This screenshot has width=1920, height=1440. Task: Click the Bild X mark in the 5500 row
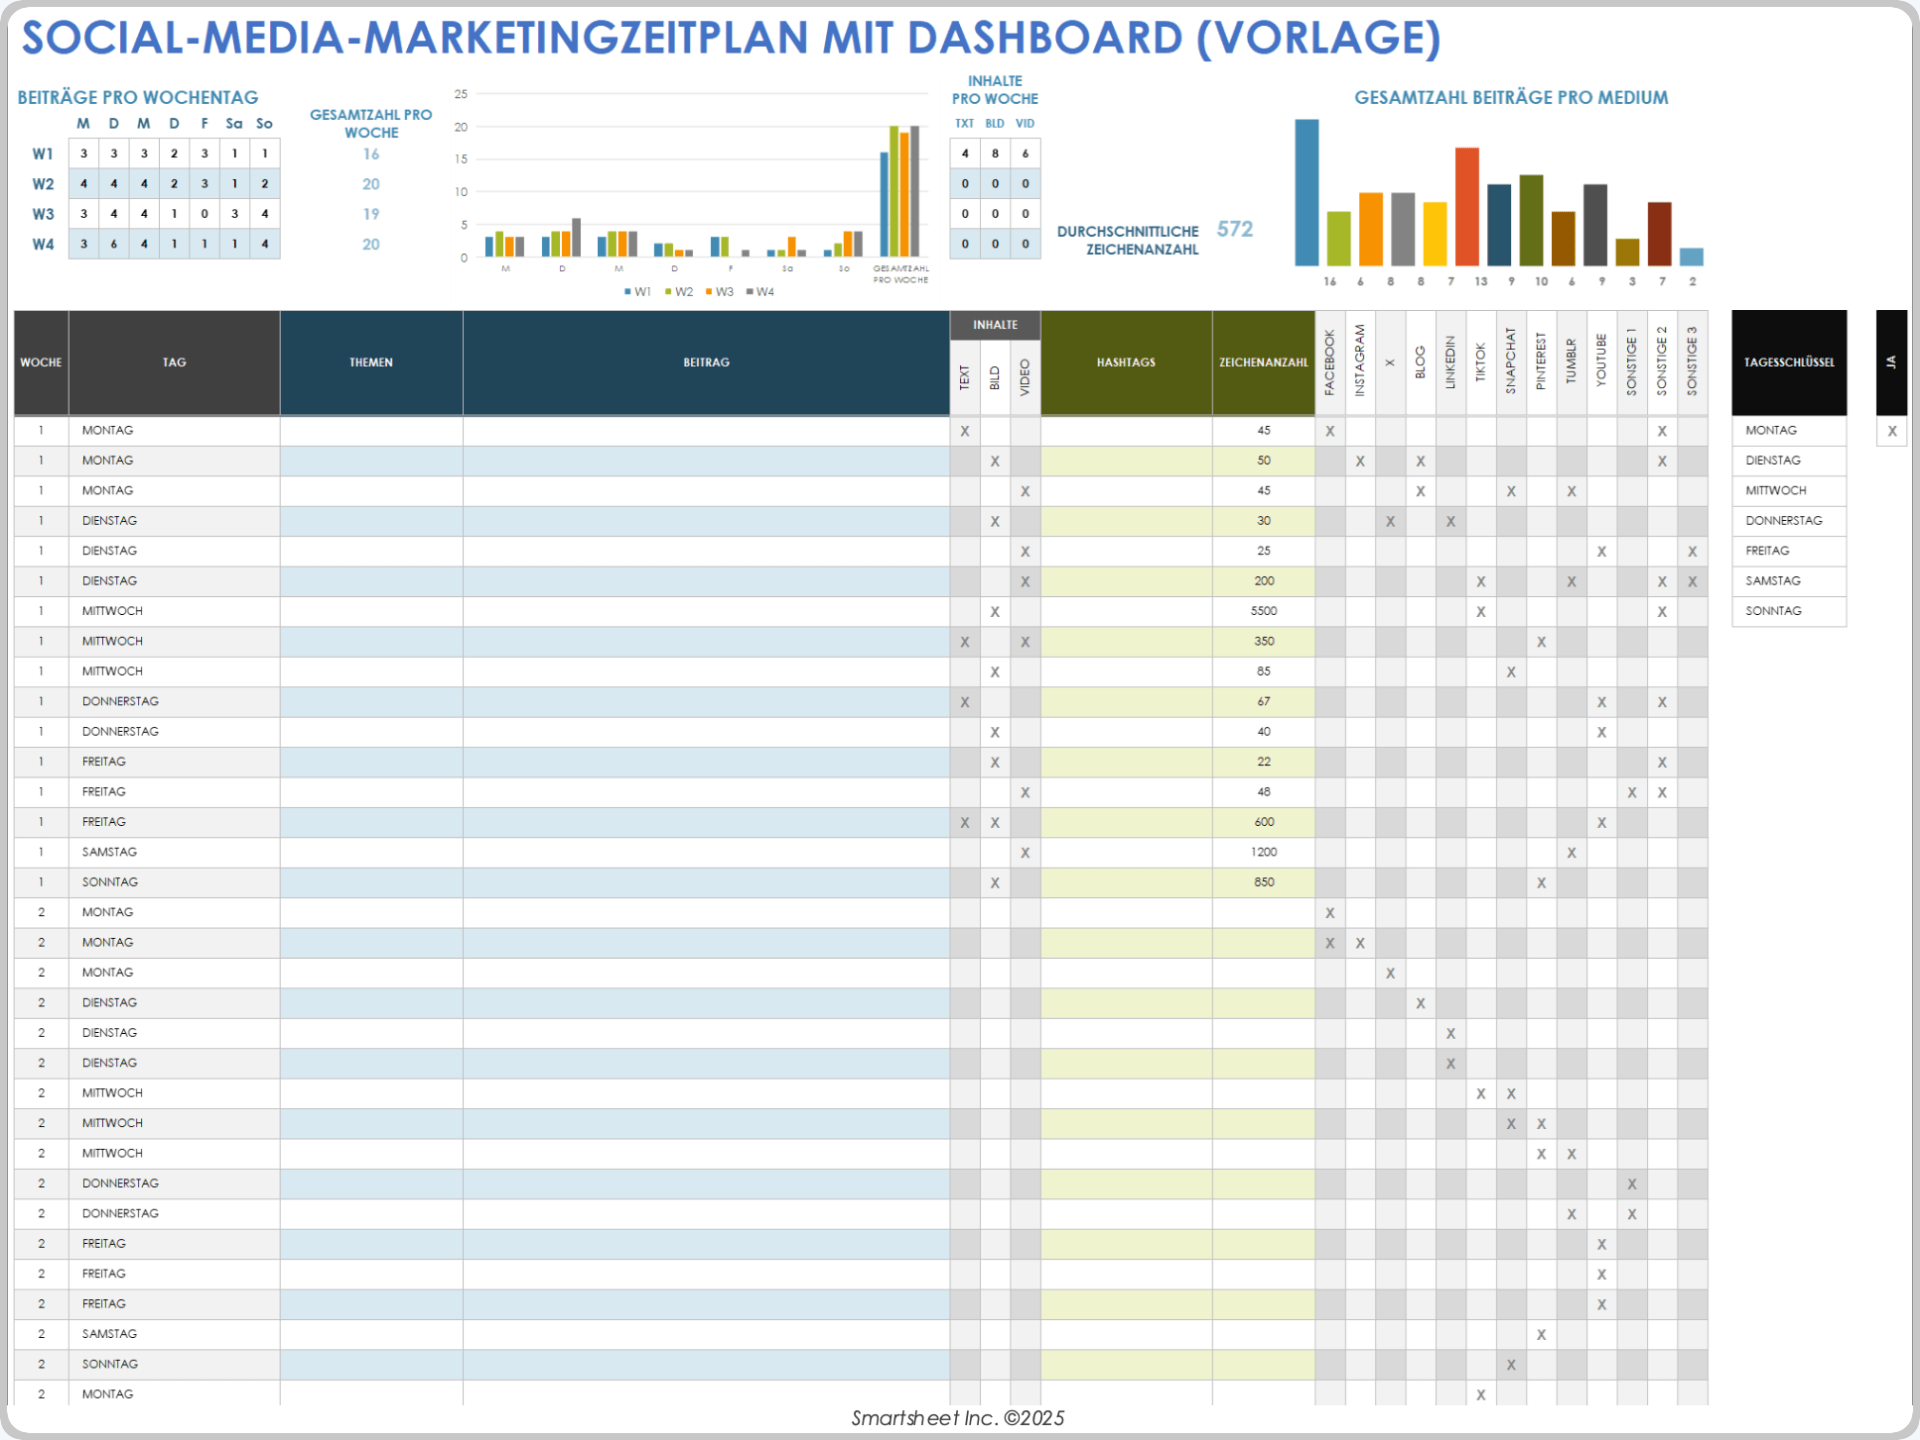(x=995, y=612)
